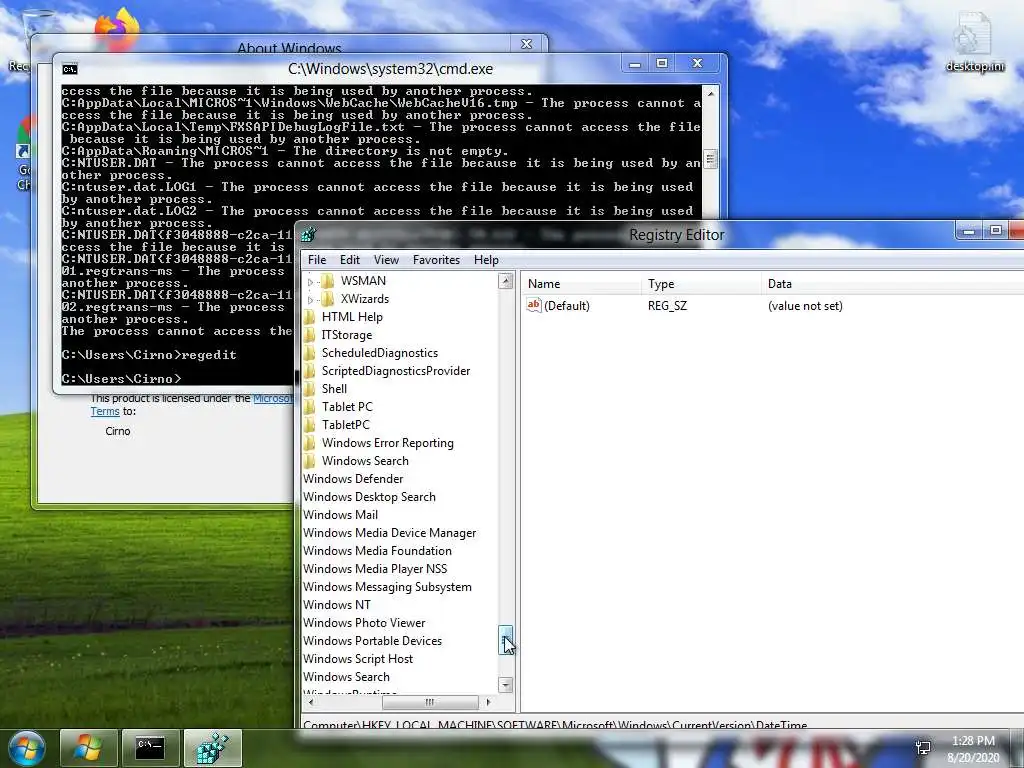Select the Shell registry key
This screenshot has width=1024, height=768.
(x=334, y=389)
